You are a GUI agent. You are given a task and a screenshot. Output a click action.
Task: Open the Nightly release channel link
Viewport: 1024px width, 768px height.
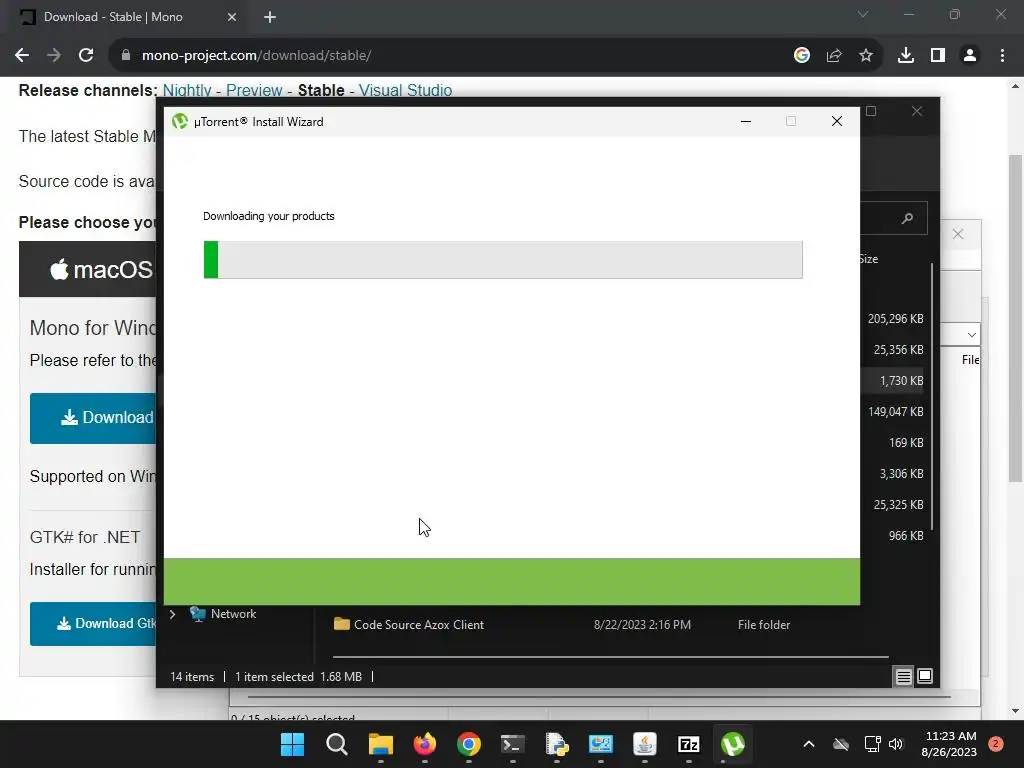187,90
